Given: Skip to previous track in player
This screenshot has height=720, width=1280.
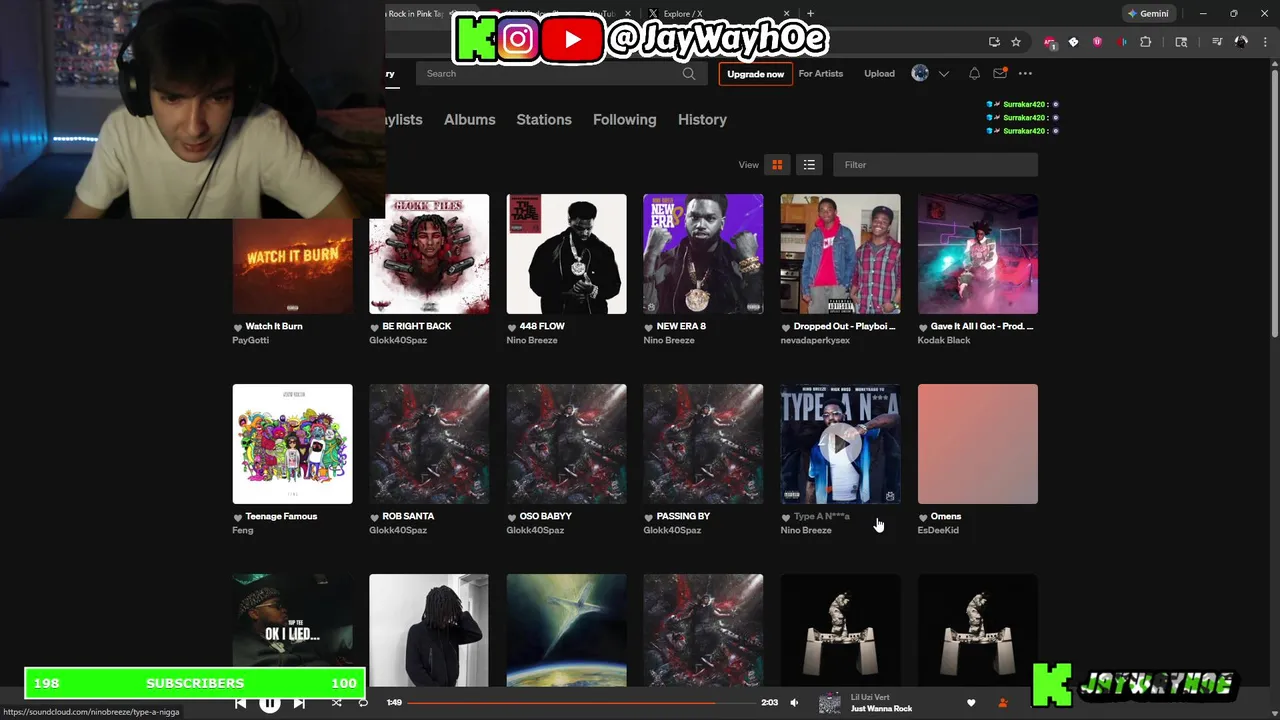Looking at the screenshot, I should coord(241,703).
